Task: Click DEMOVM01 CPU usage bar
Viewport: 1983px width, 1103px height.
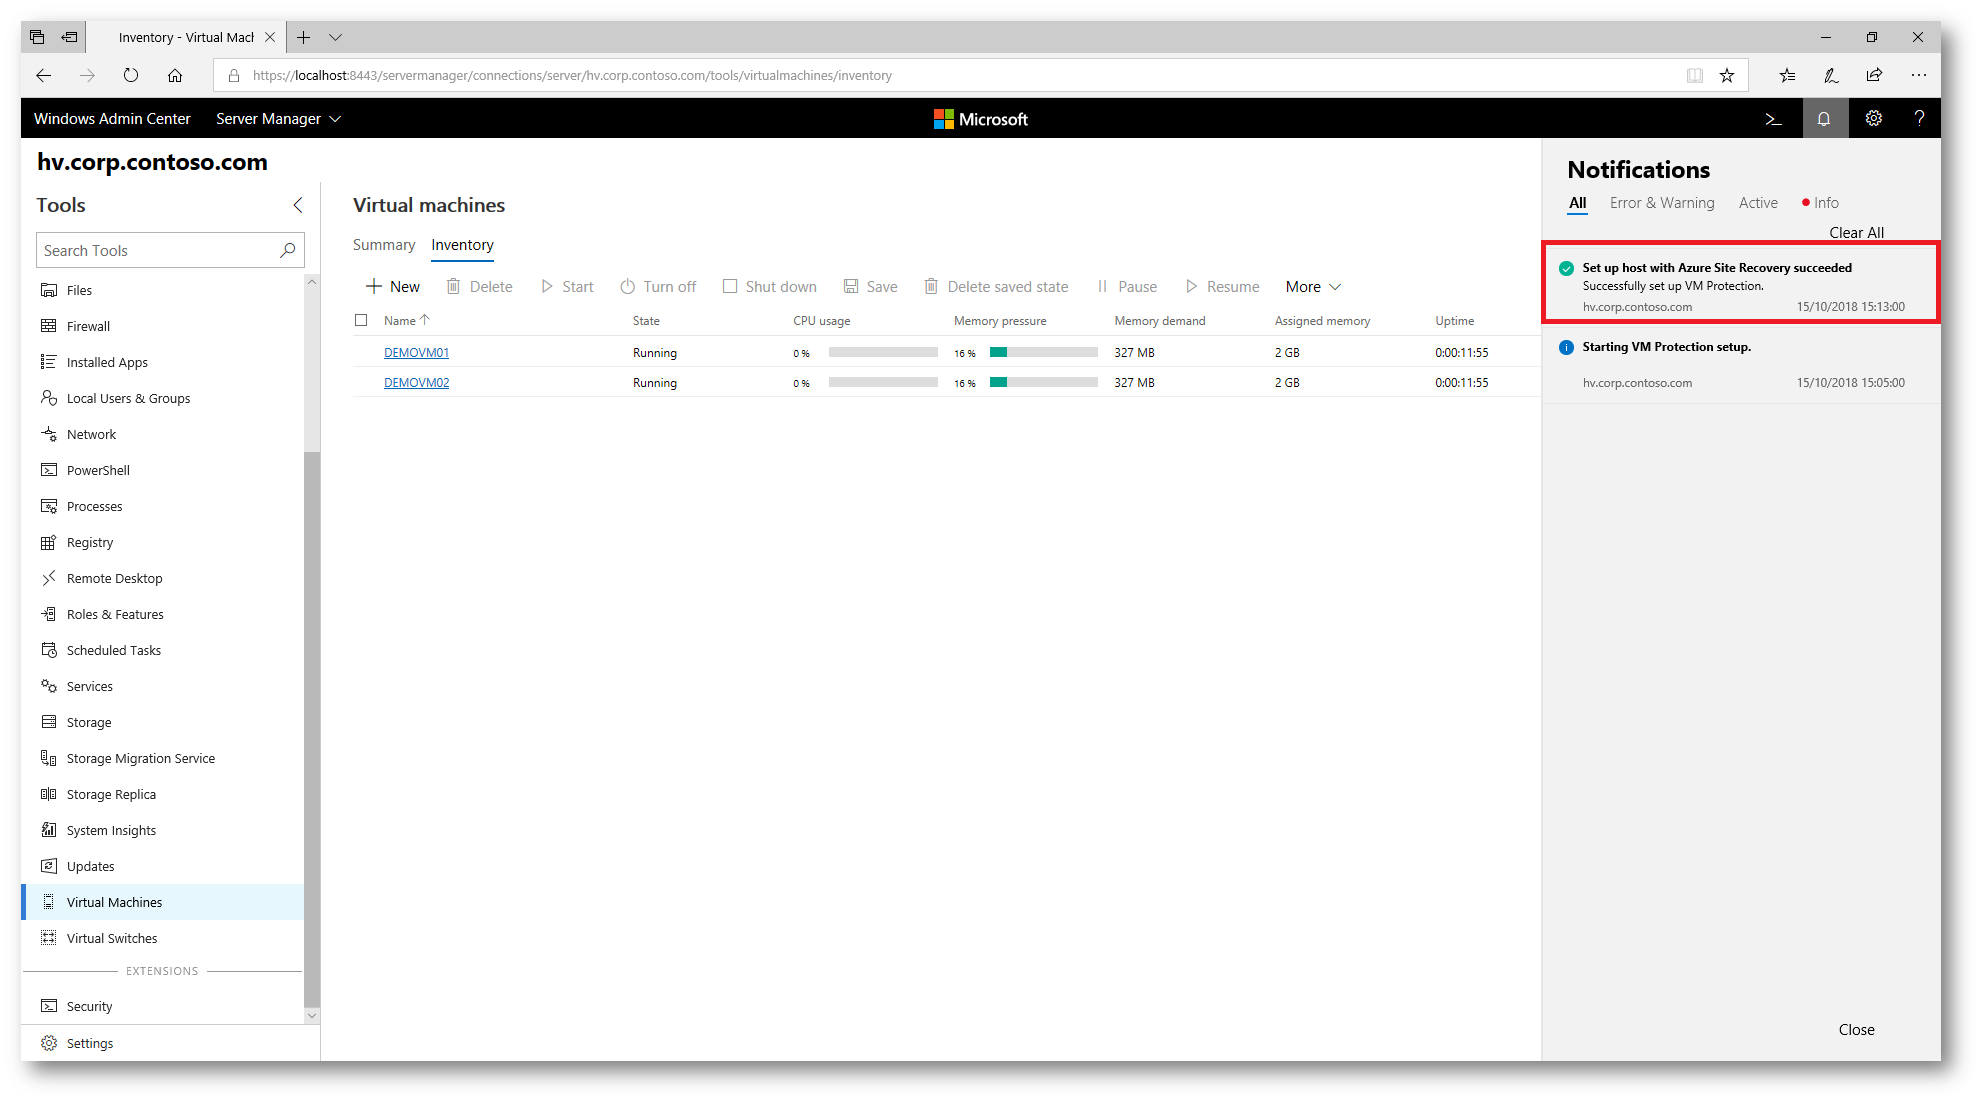Action: [883, 353]
